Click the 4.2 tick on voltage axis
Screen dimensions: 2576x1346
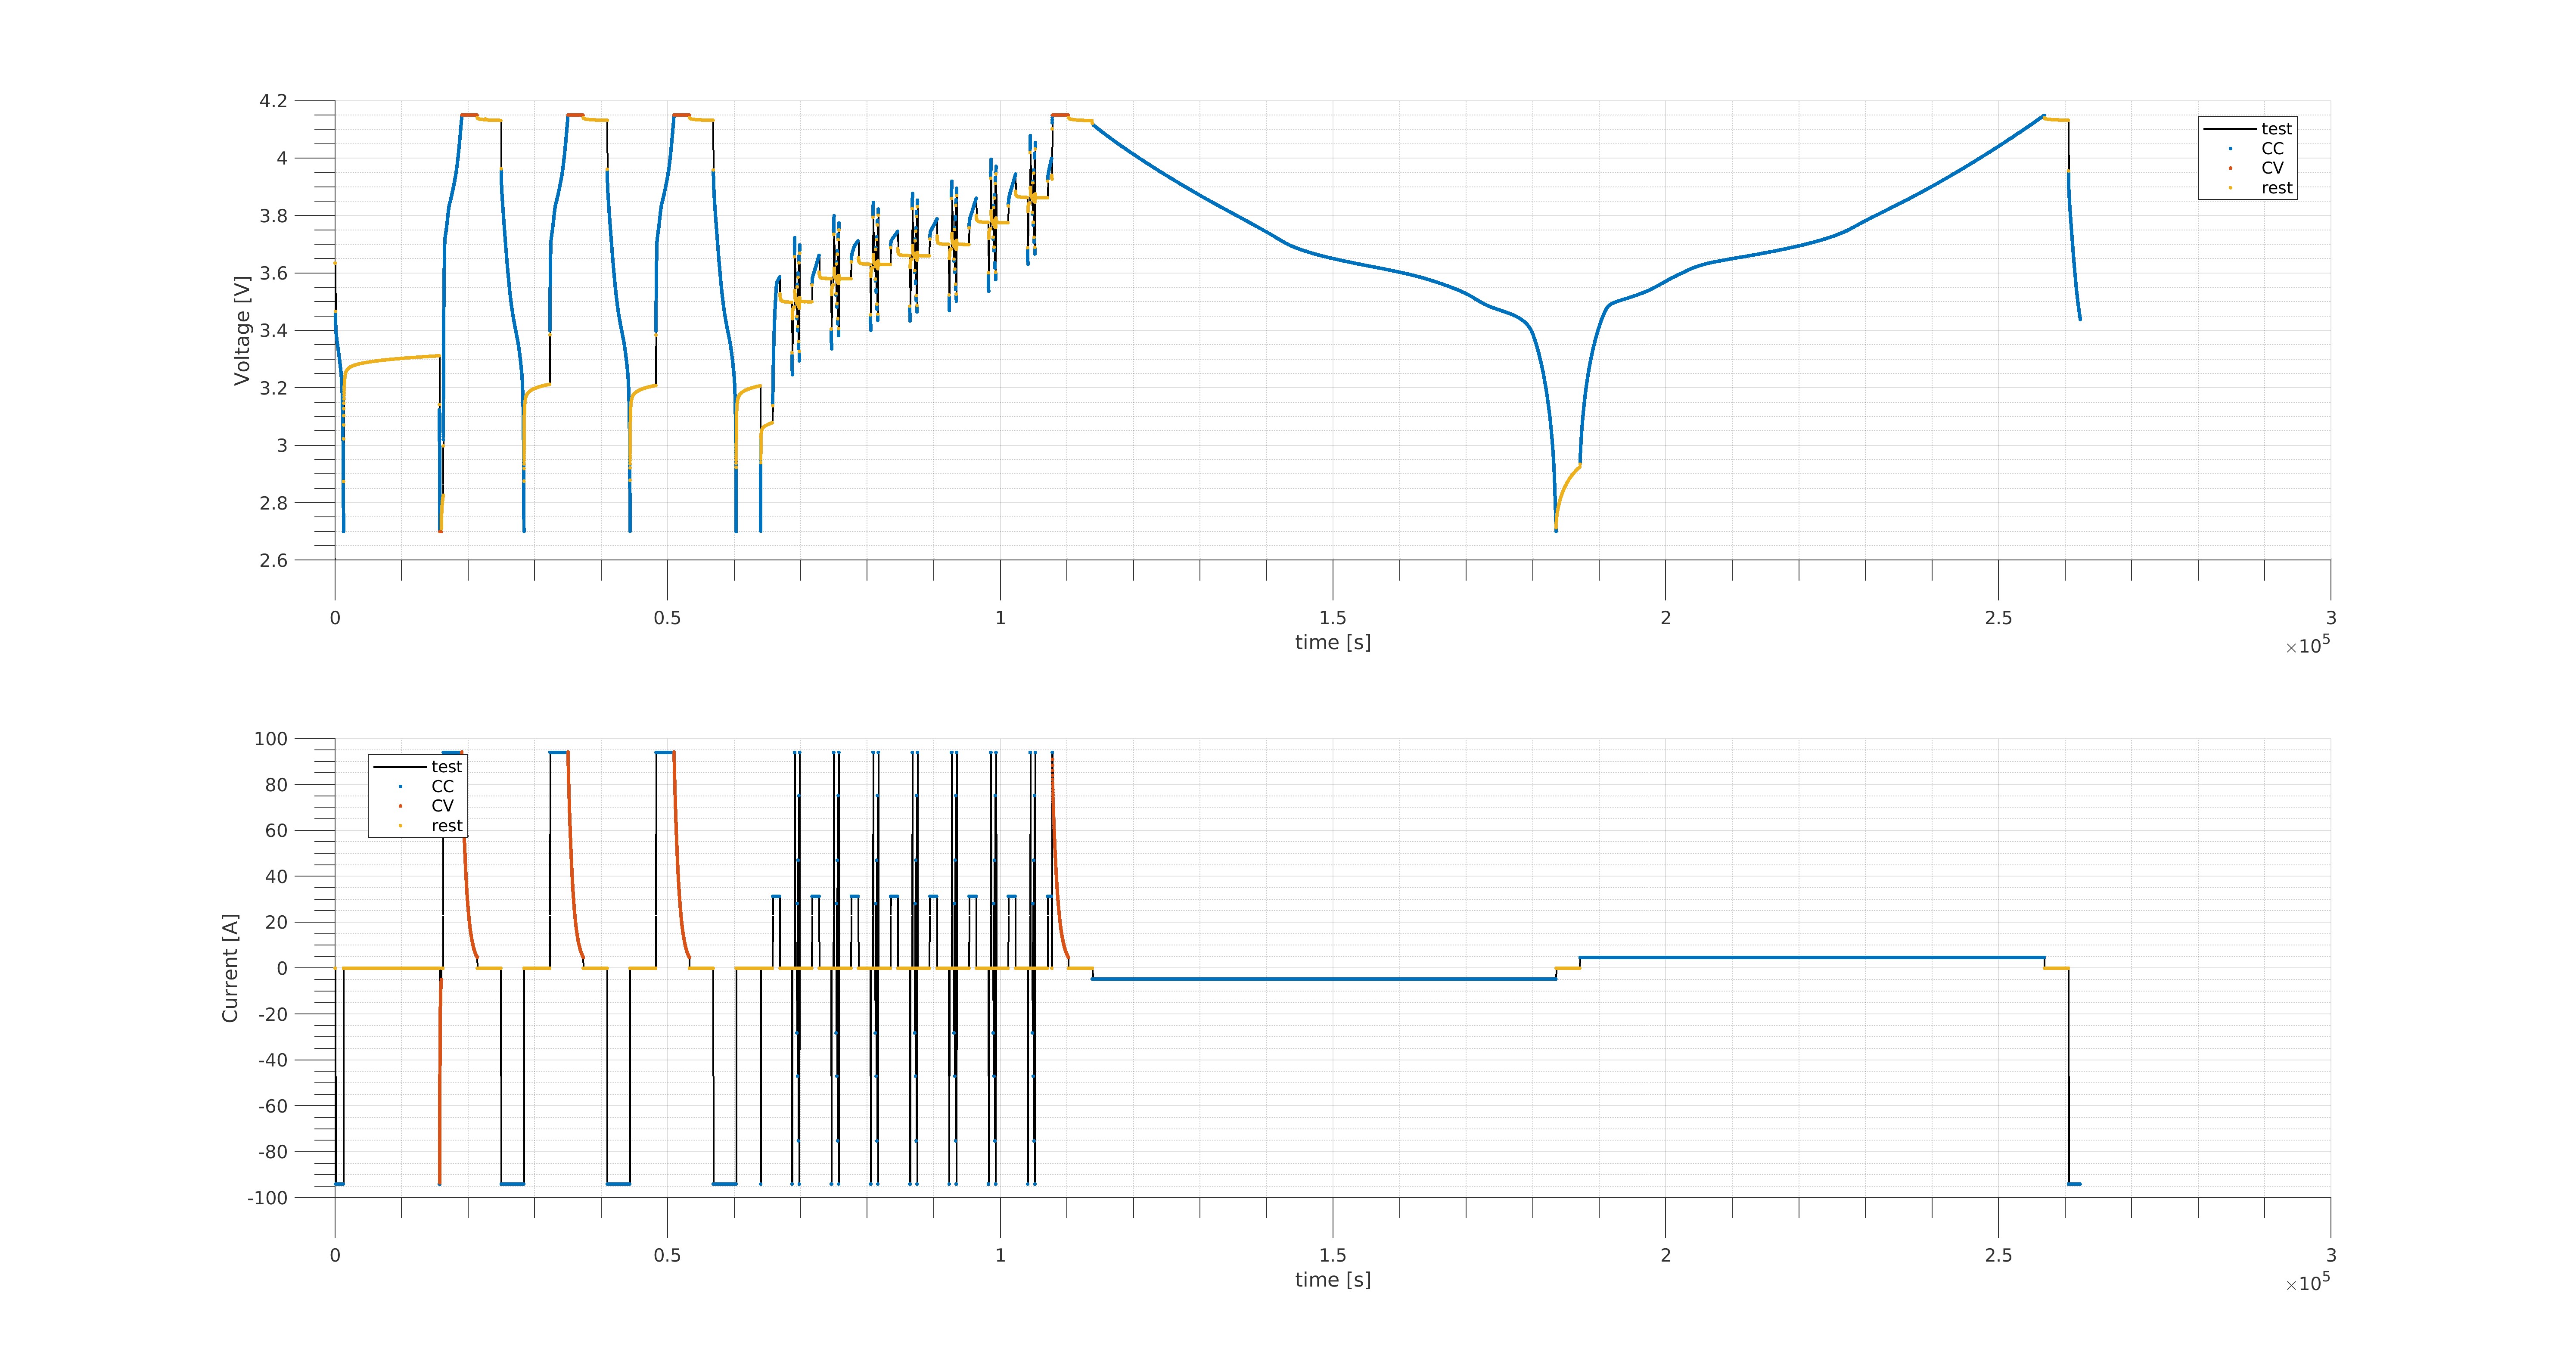point(273,101)
